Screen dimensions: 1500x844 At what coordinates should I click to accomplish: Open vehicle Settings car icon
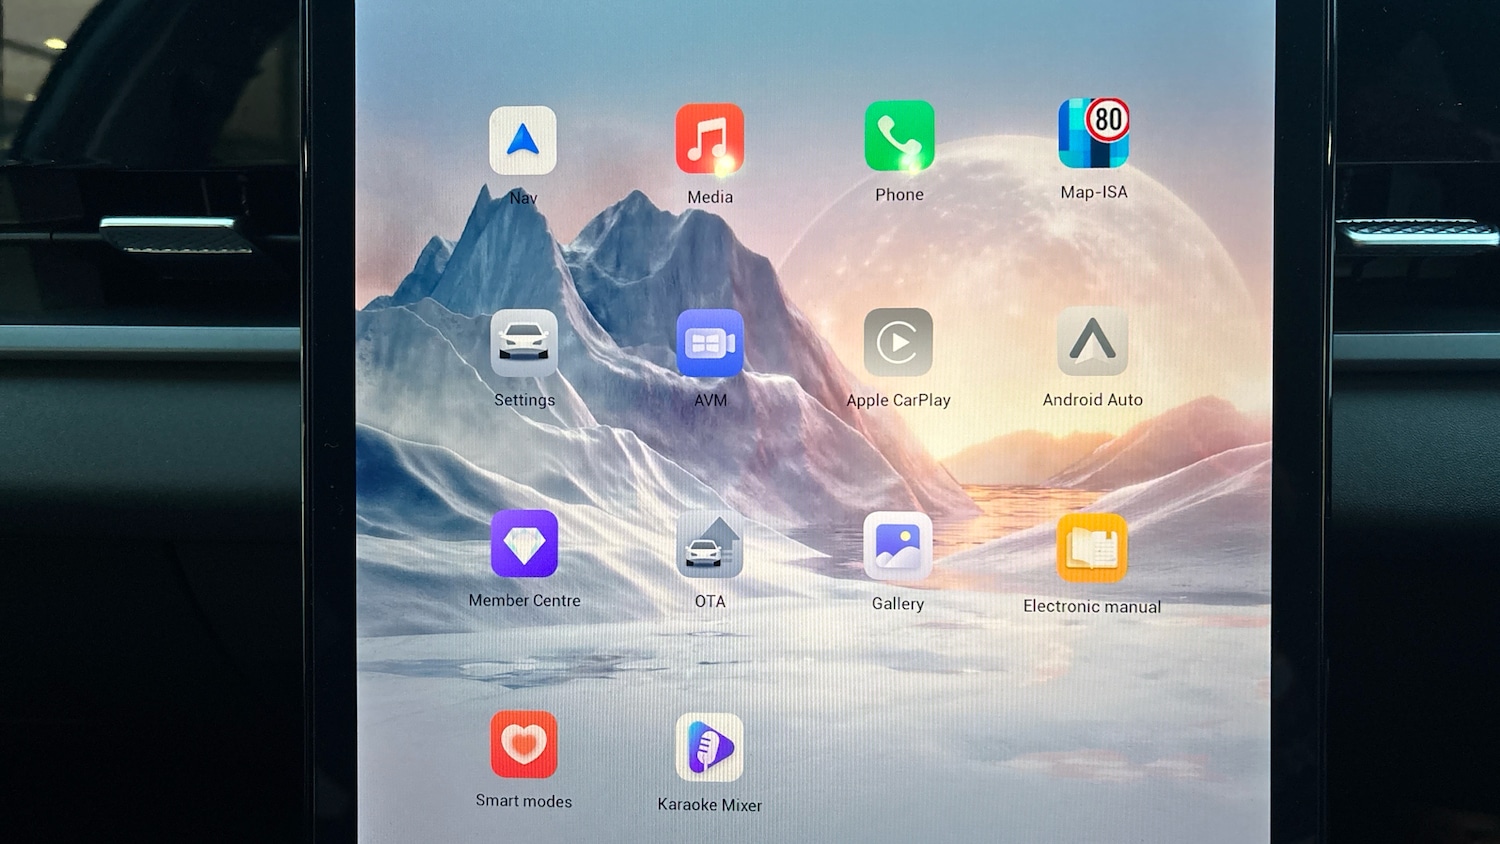(x=524, y=343)
